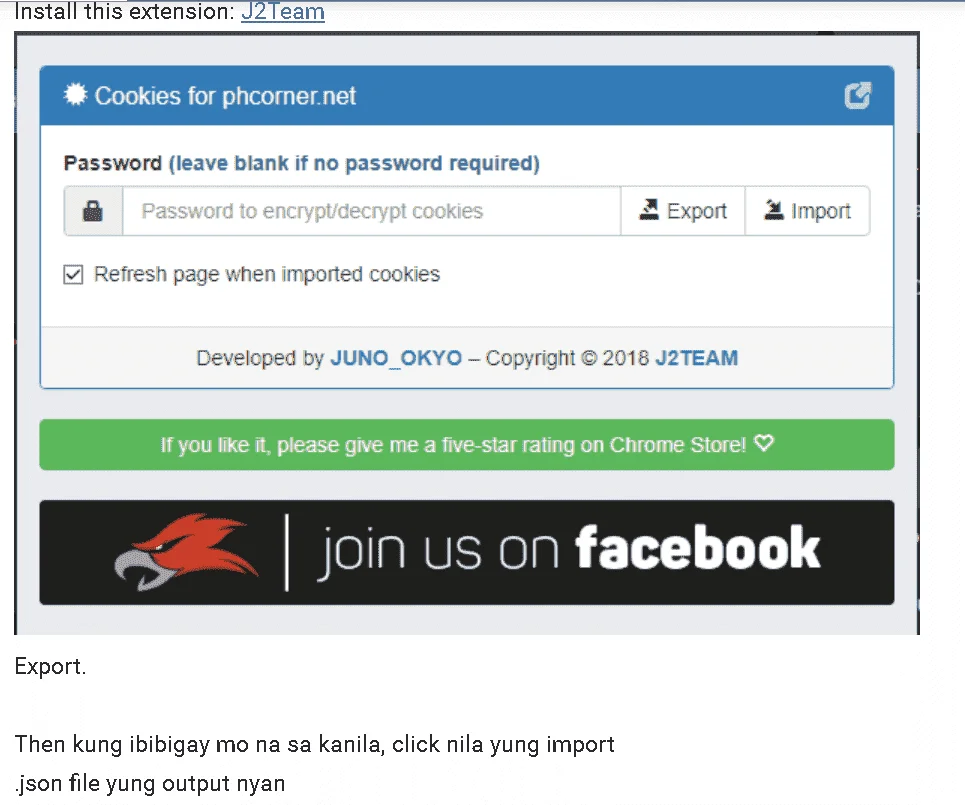Click the import arrow icon
Image resolution: width=965 pixels, height=805 pixels.
[774, 209]
